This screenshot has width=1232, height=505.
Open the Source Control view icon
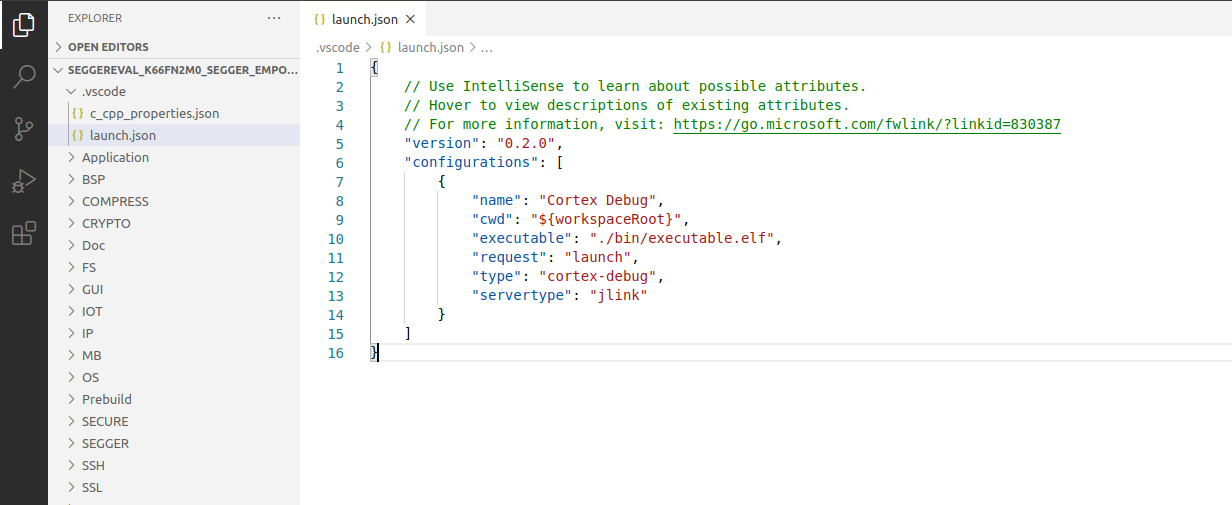click(x=23, y=129)
